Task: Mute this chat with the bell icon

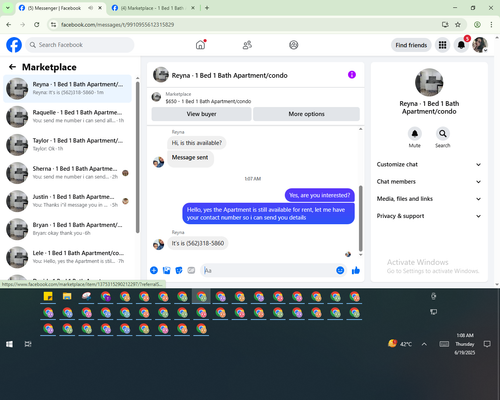Action: point(414,134)
